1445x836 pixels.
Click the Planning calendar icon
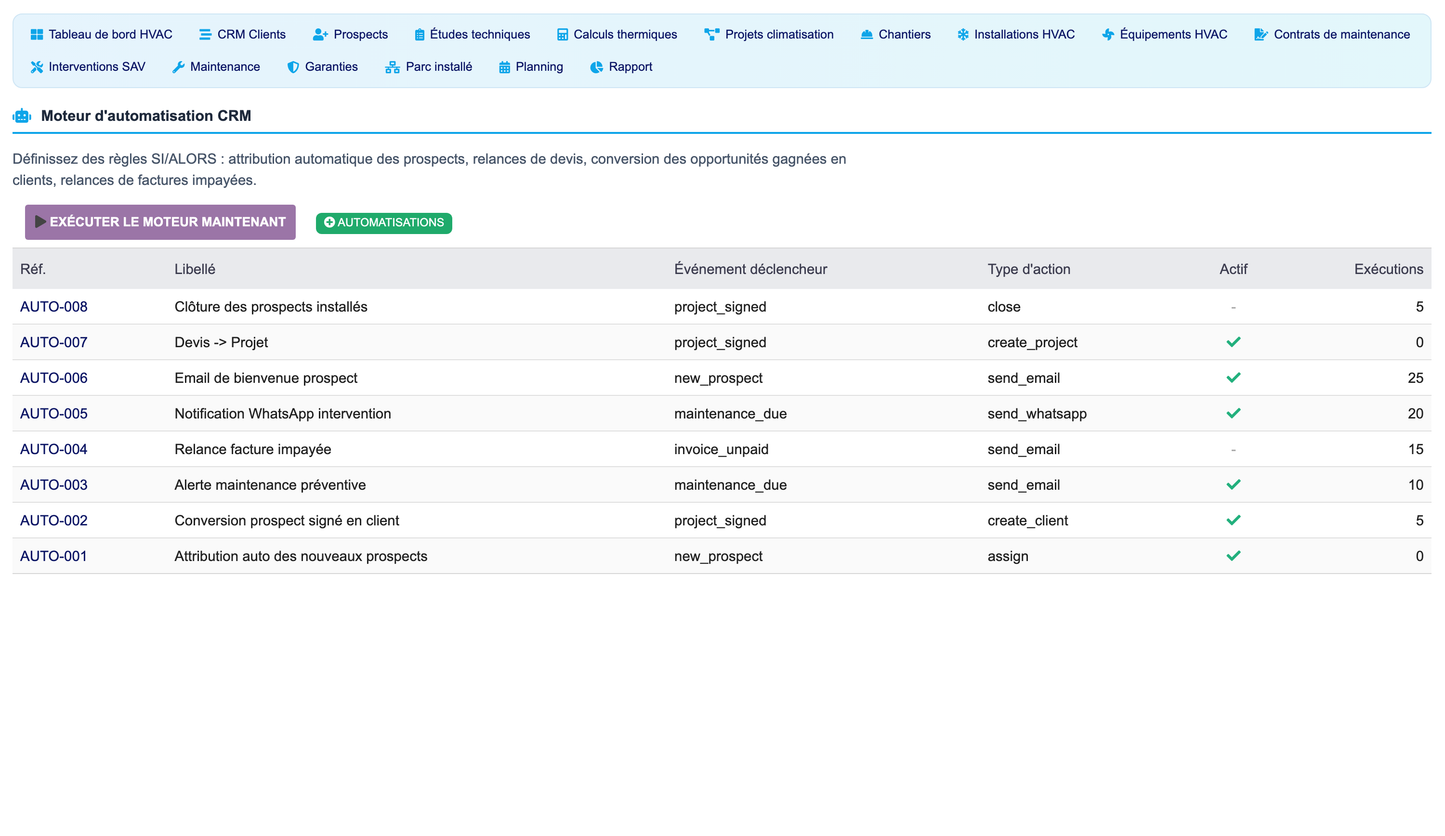504,67
